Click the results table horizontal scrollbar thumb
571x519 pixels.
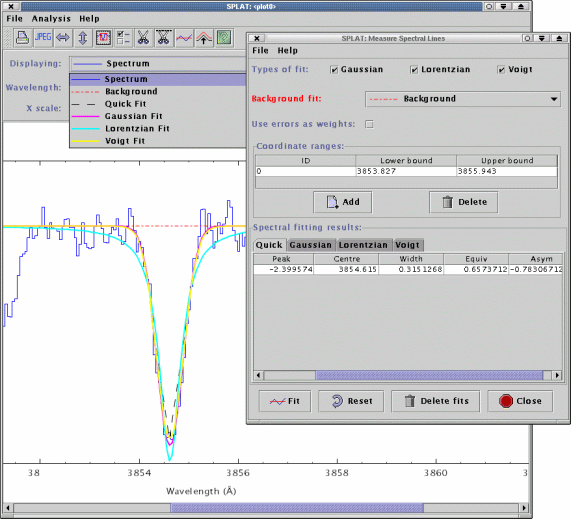(429, 375)
